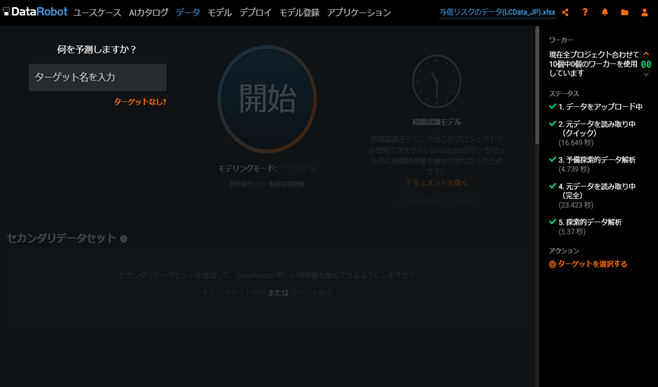Open the アプリケーション menu
Viewport: 658px width, 387px height.
click(359, 13)
